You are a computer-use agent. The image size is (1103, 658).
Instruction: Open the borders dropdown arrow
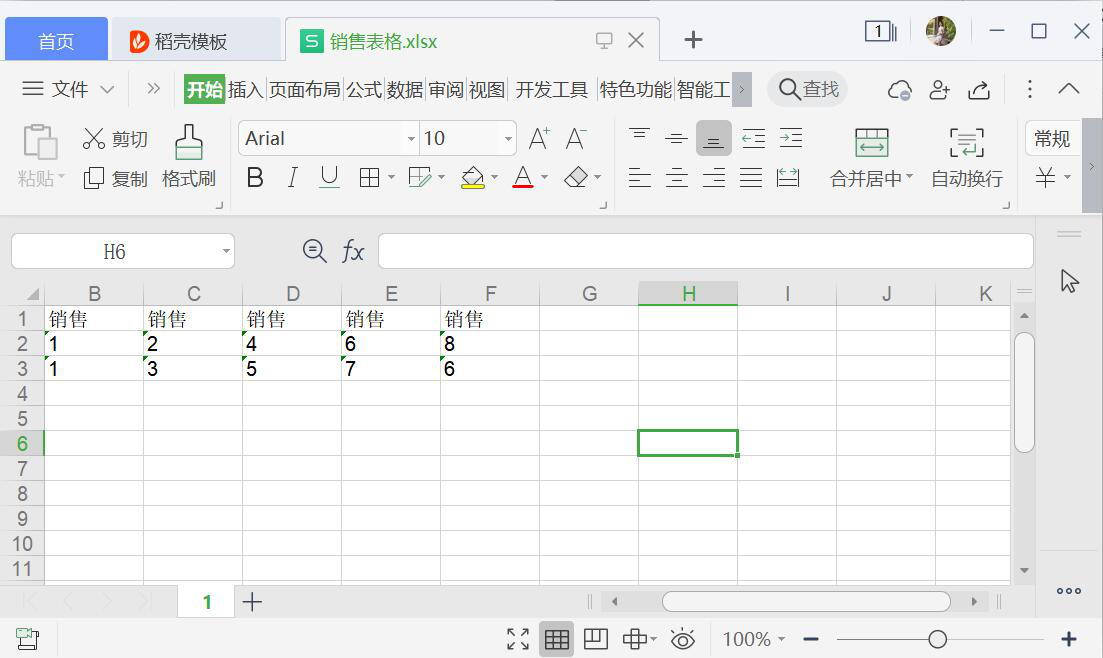point(391,177)
